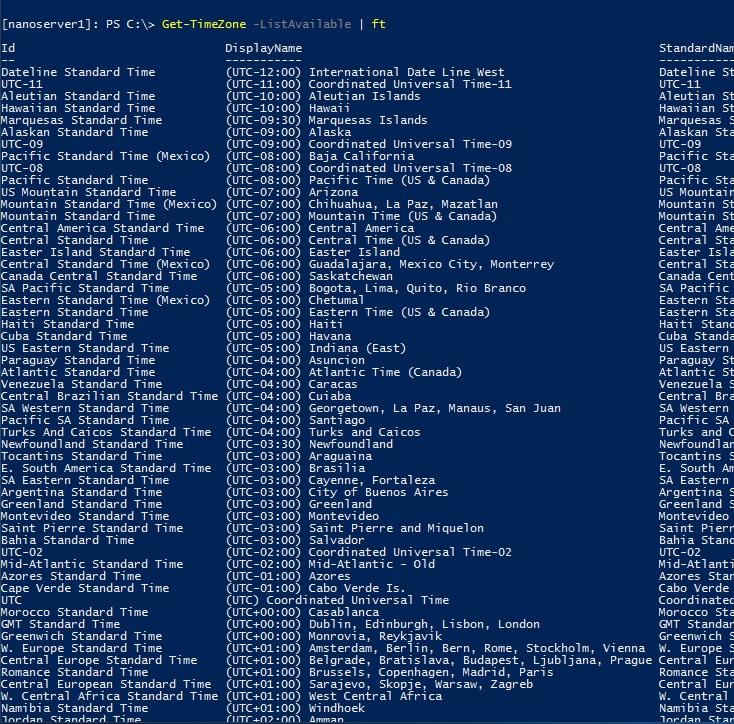
Task: Select 'Guadalajara, Mexico City, Monterrey' entry
Action: 431,264
